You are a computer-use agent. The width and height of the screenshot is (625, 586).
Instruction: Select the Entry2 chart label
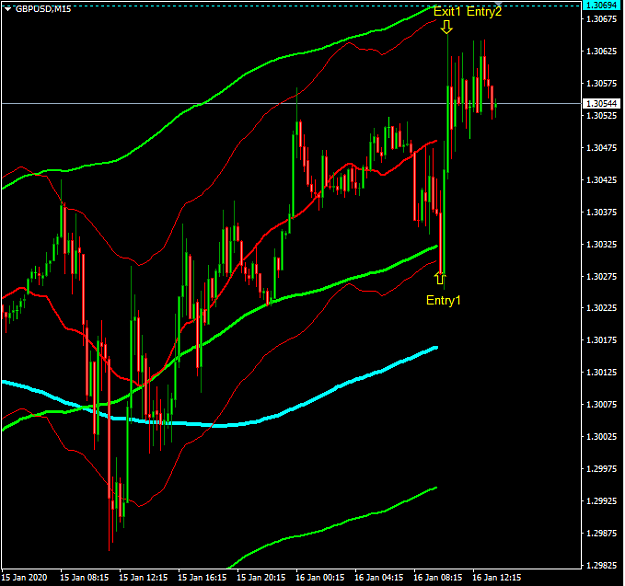(x=484, y=12)
